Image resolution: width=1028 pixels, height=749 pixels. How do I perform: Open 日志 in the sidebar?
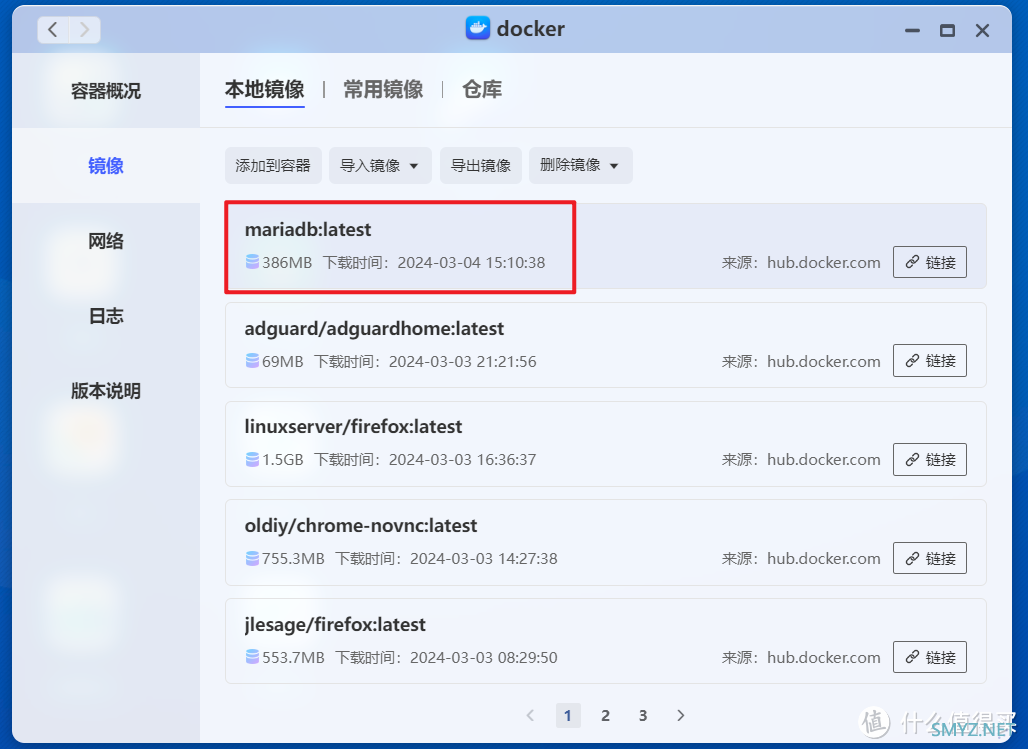click(x=106, y=316)
